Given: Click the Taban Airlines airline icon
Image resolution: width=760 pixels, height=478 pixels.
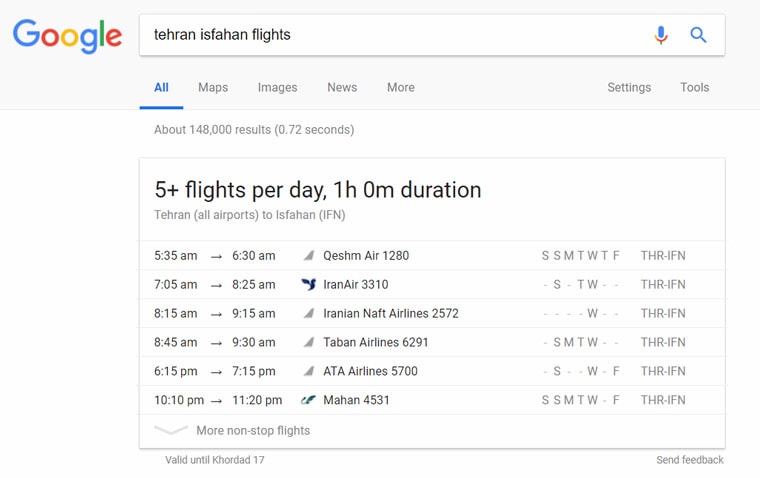Looking at the screenshot, I should click(309, 342).
